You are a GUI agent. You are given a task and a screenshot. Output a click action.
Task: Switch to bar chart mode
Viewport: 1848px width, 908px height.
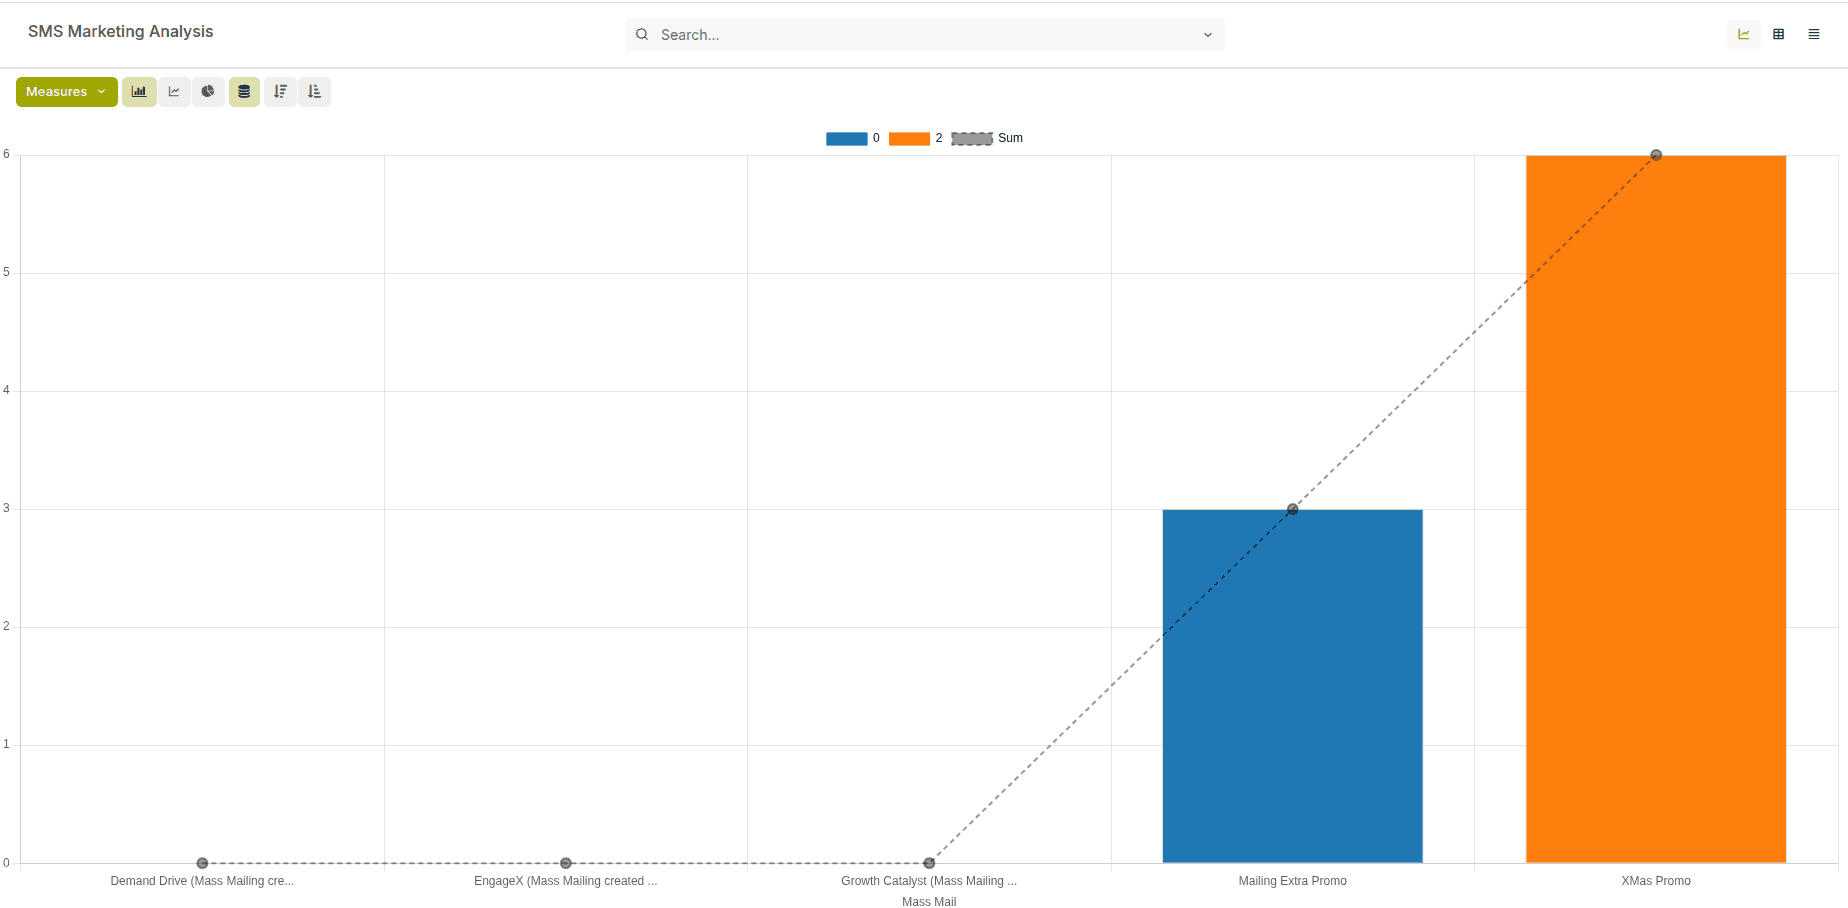pyautogui.click(x=139, y=92)
